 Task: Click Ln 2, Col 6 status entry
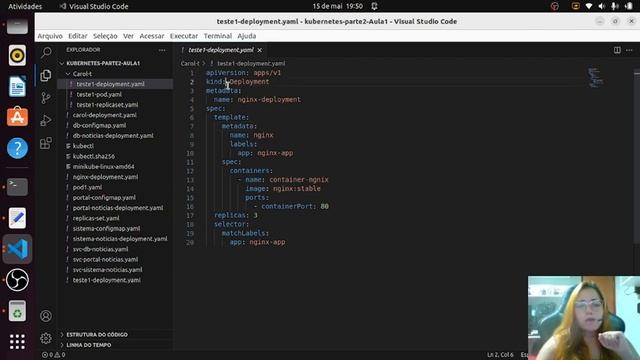click(500, 355)
